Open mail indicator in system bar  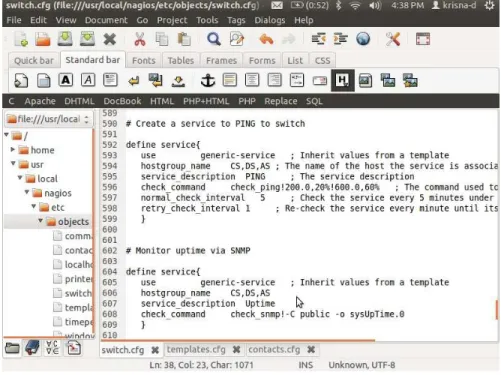tap(277, 6)
